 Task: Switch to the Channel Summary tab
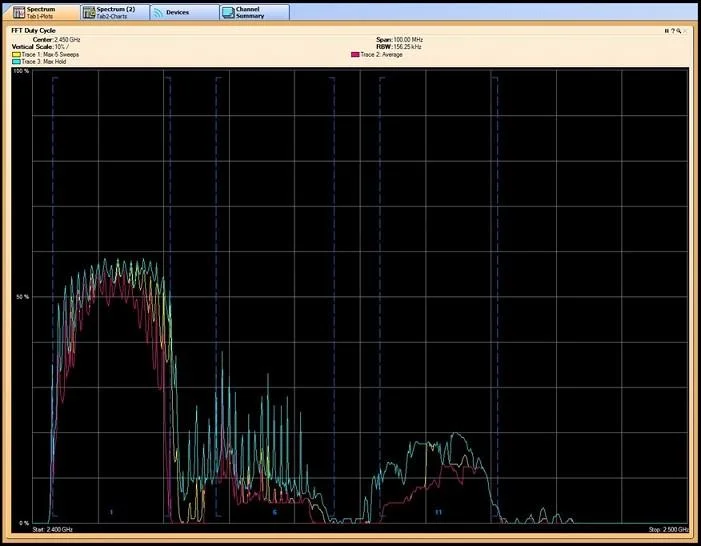[x=255, y=12]
